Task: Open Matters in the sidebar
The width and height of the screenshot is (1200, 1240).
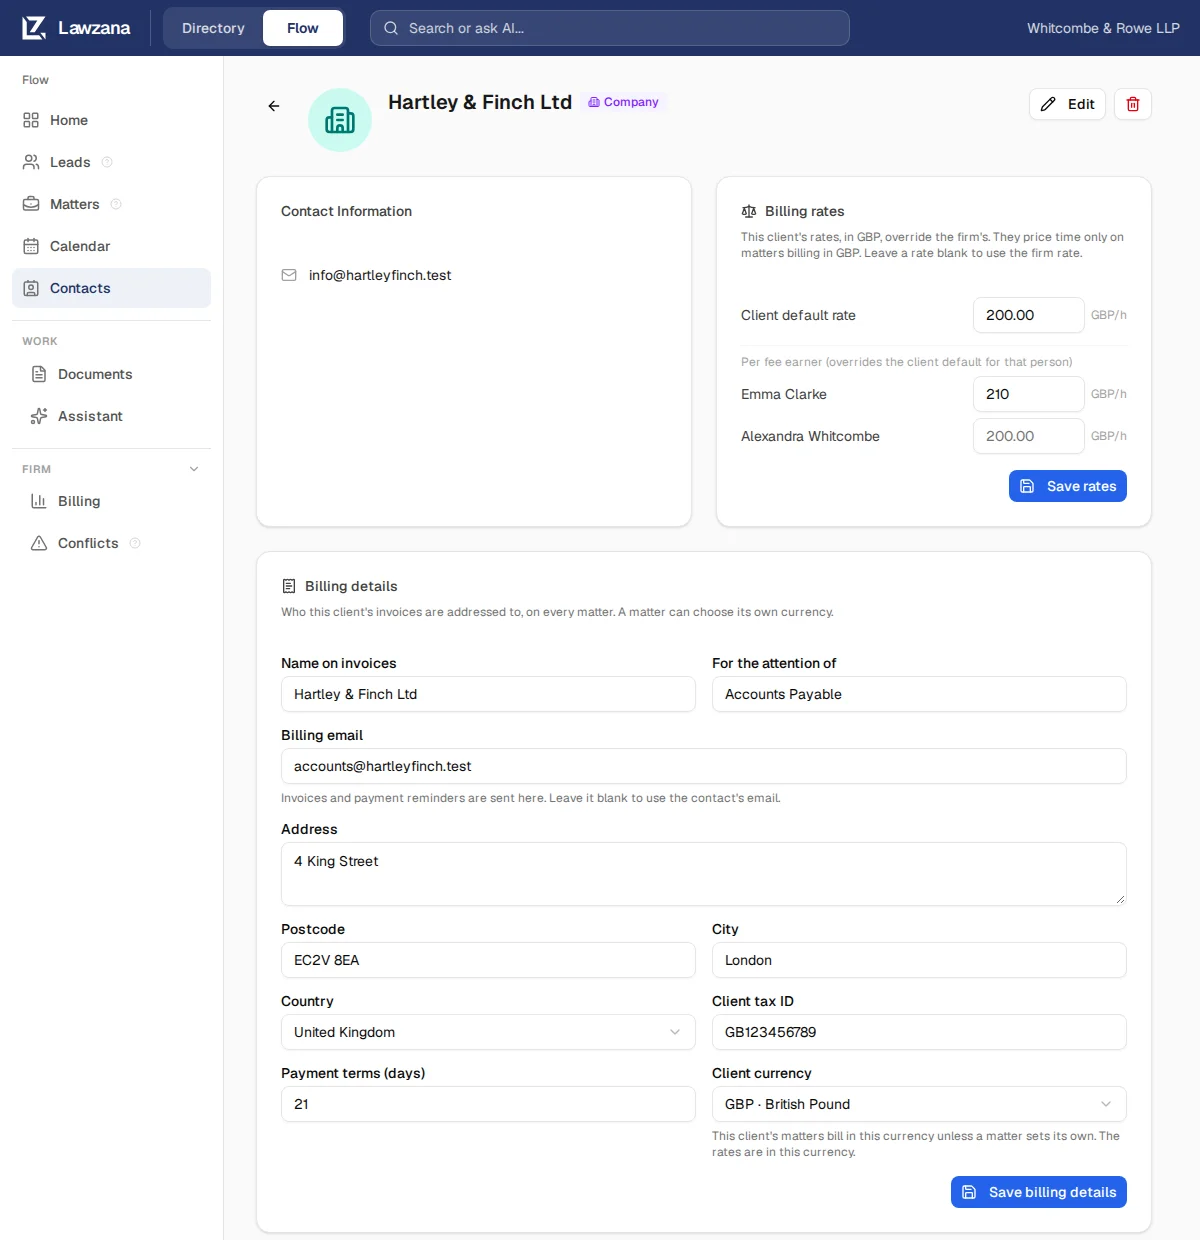Action: (111, 204)
